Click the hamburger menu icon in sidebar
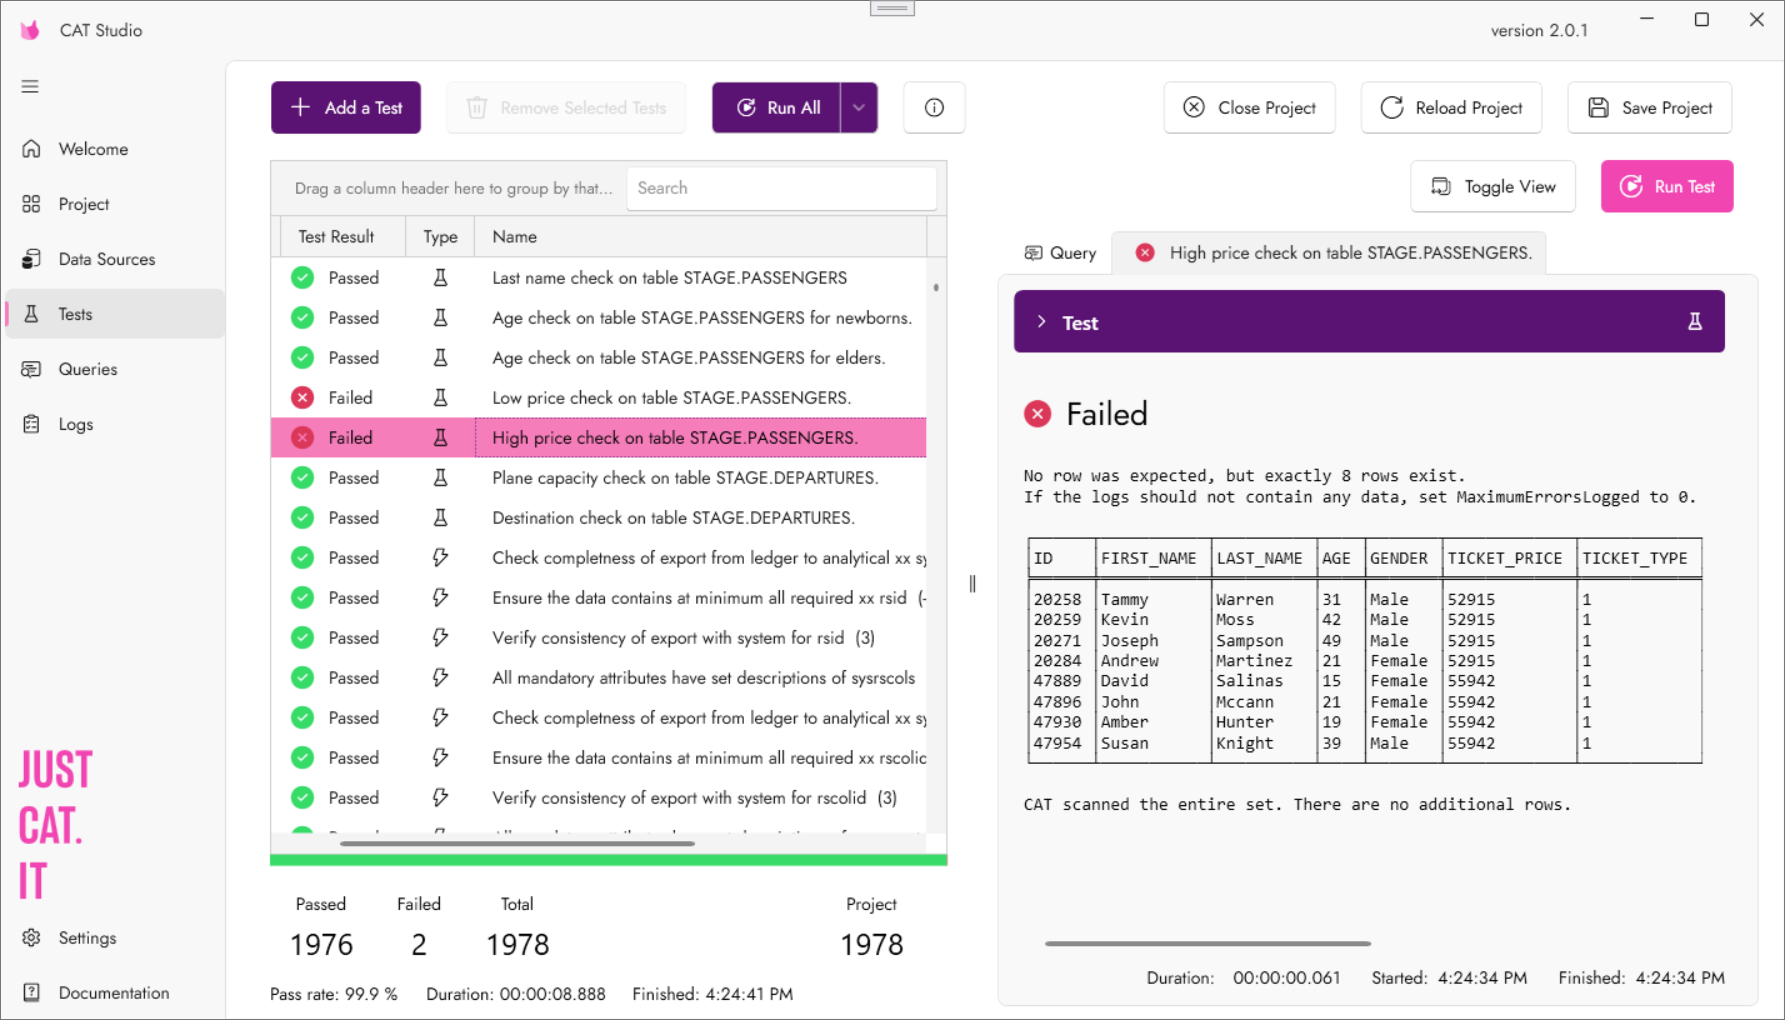This screenshot has width=1785, height=1020. click(30, 87)
